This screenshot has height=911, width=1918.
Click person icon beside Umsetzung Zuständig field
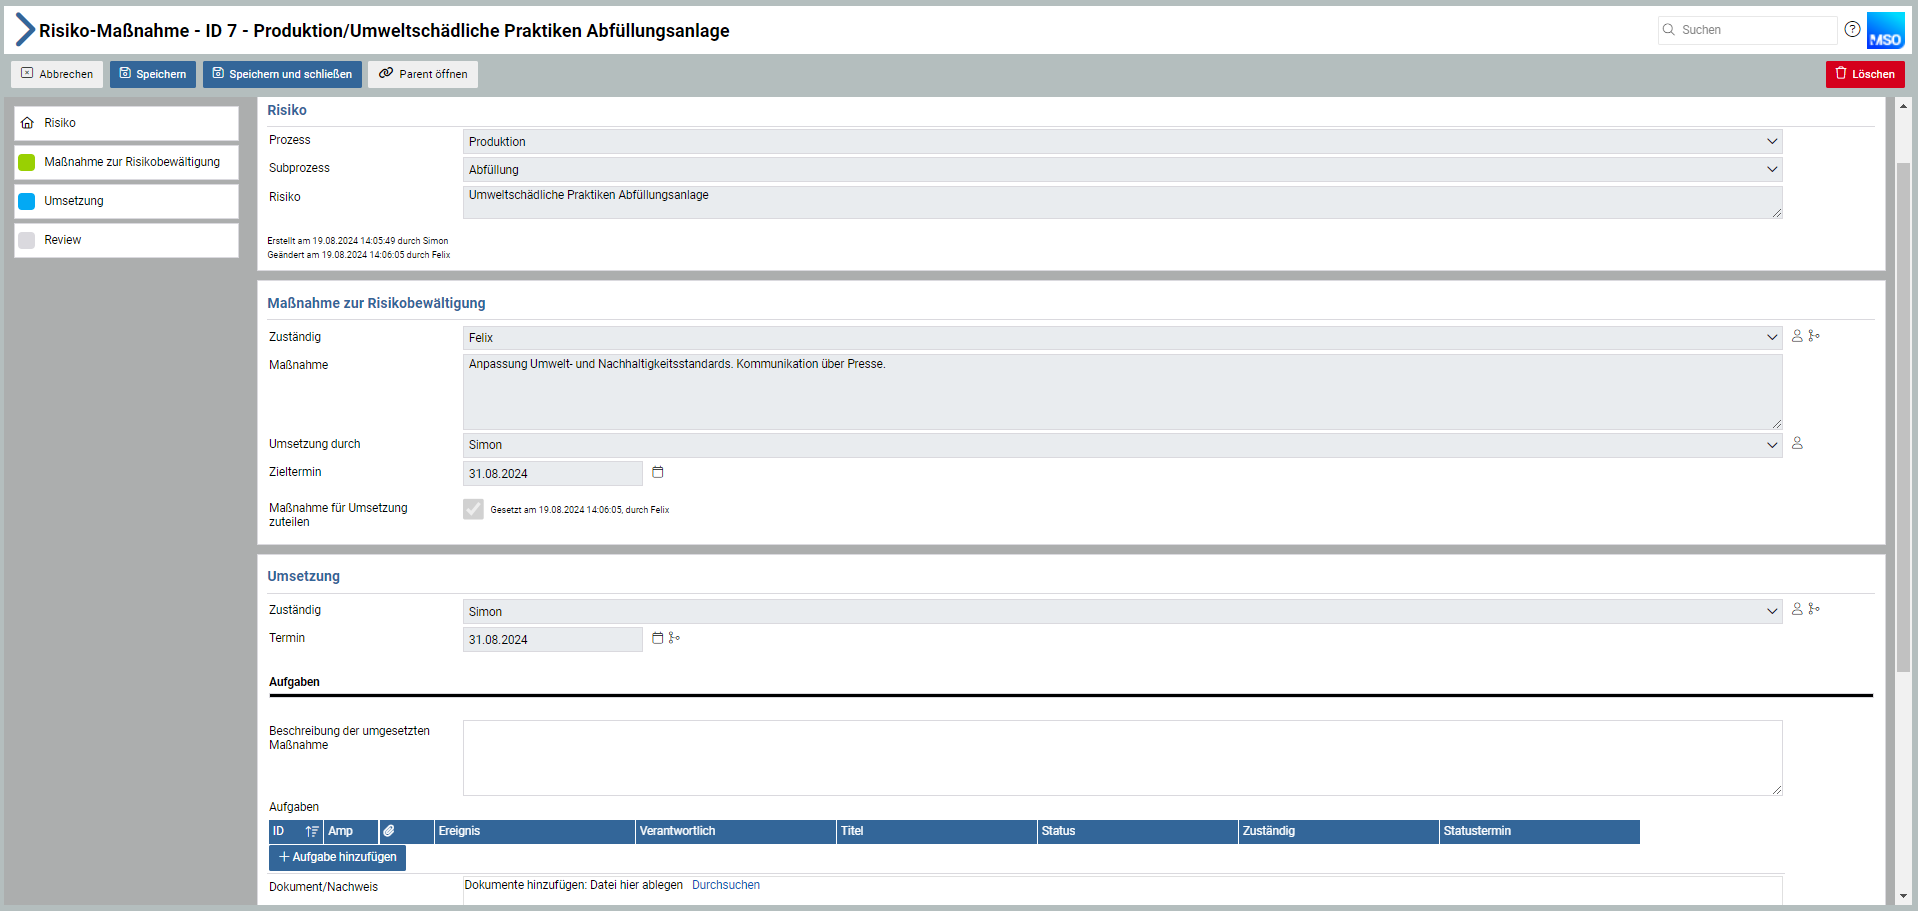tap(1797, 609)
